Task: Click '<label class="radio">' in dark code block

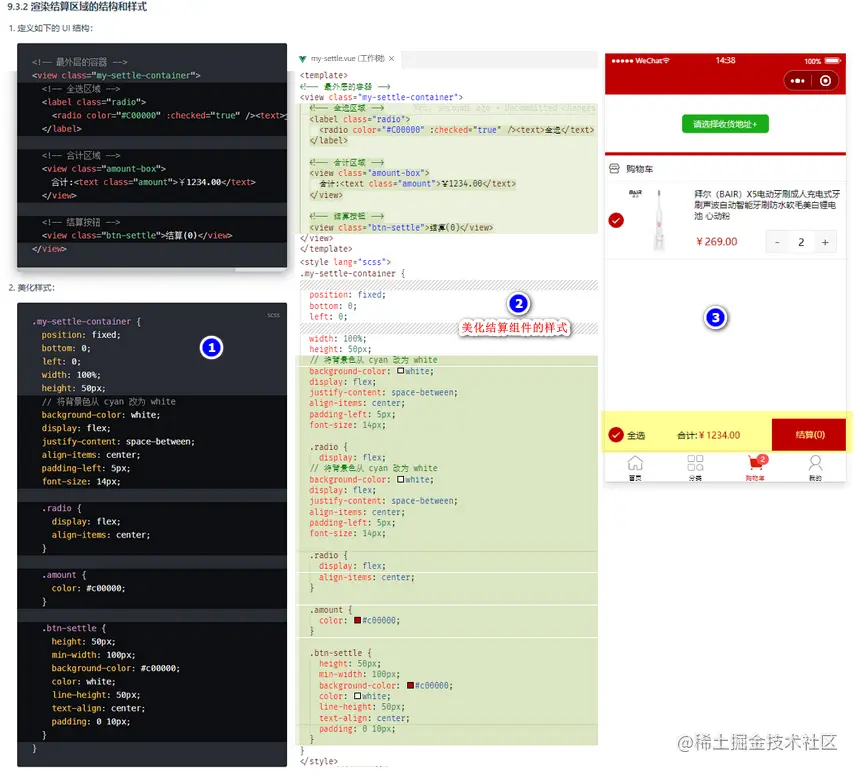Action: coord(94,102)
